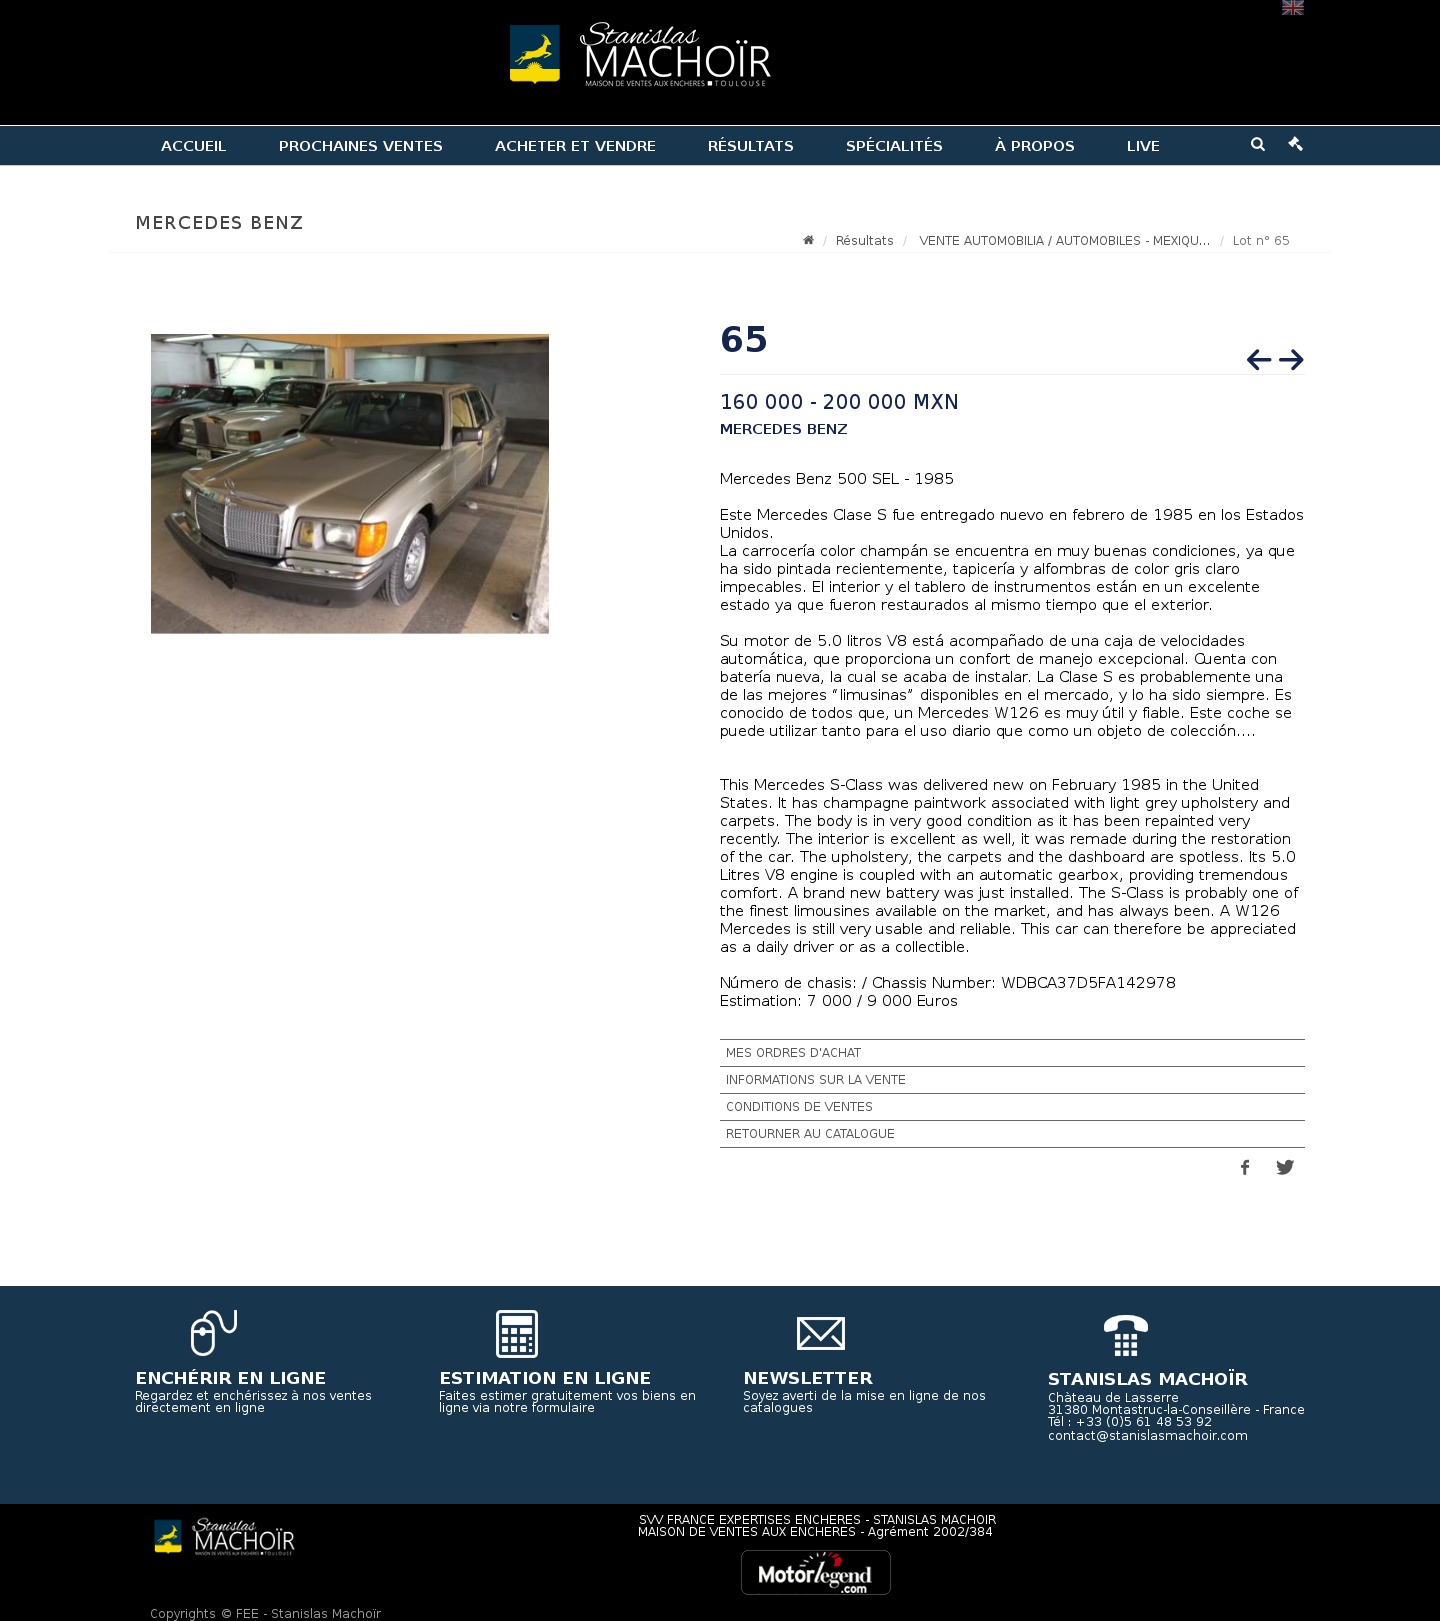The image size is (1440, 1621).
Task: Share this lot on Twitter
Action: pyautogui.click(x=1285, y=1167)
